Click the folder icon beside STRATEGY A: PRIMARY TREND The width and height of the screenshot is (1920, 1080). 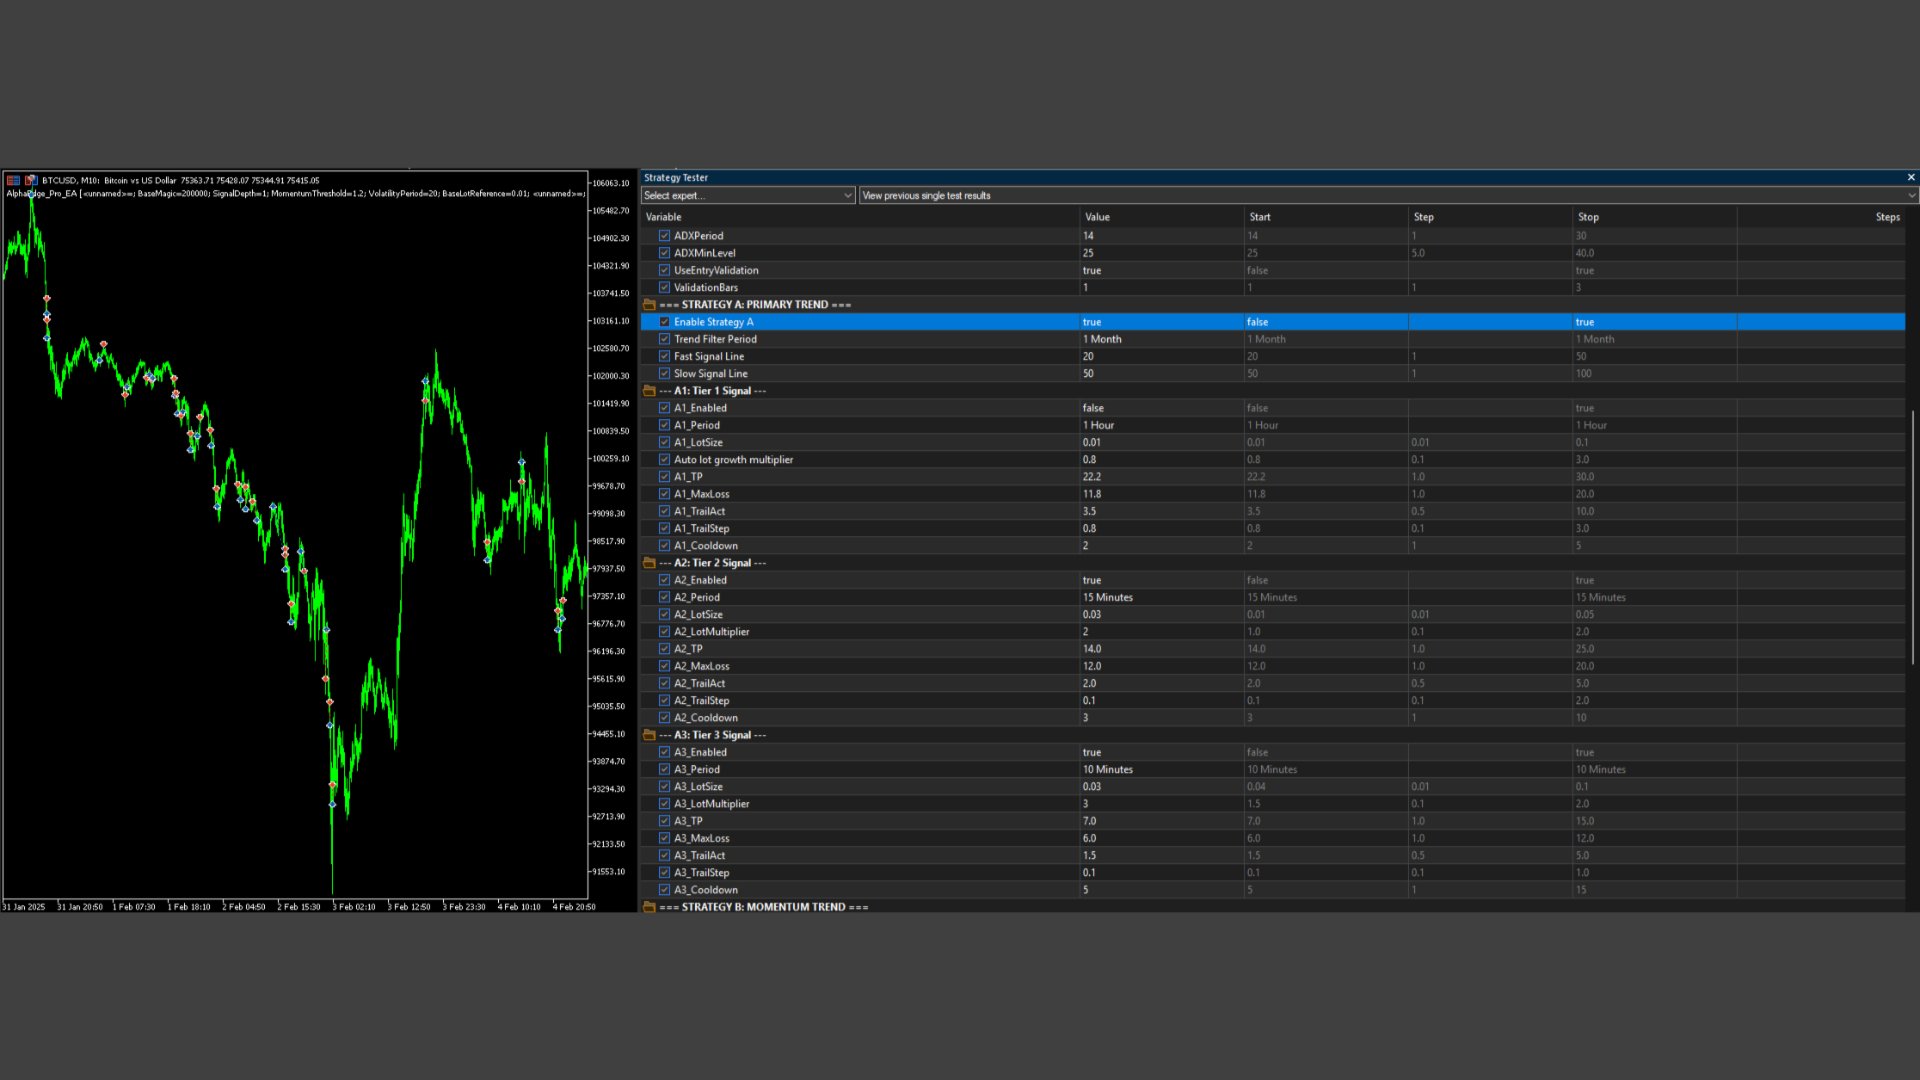click(649, 304)
